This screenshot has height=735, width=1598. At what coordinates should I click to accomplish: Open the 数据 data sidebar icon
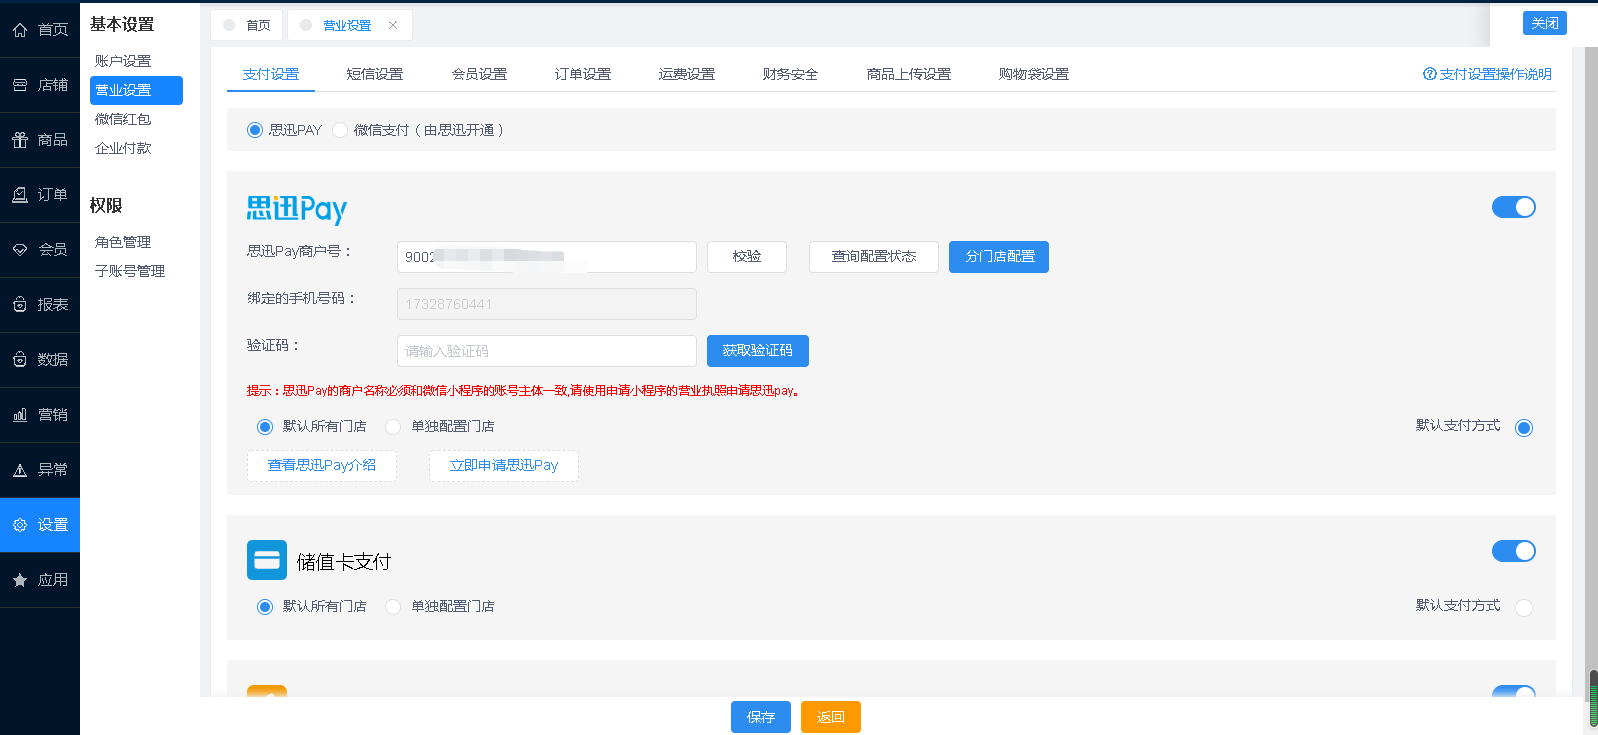pyautogui.click(x=20, y=360)
